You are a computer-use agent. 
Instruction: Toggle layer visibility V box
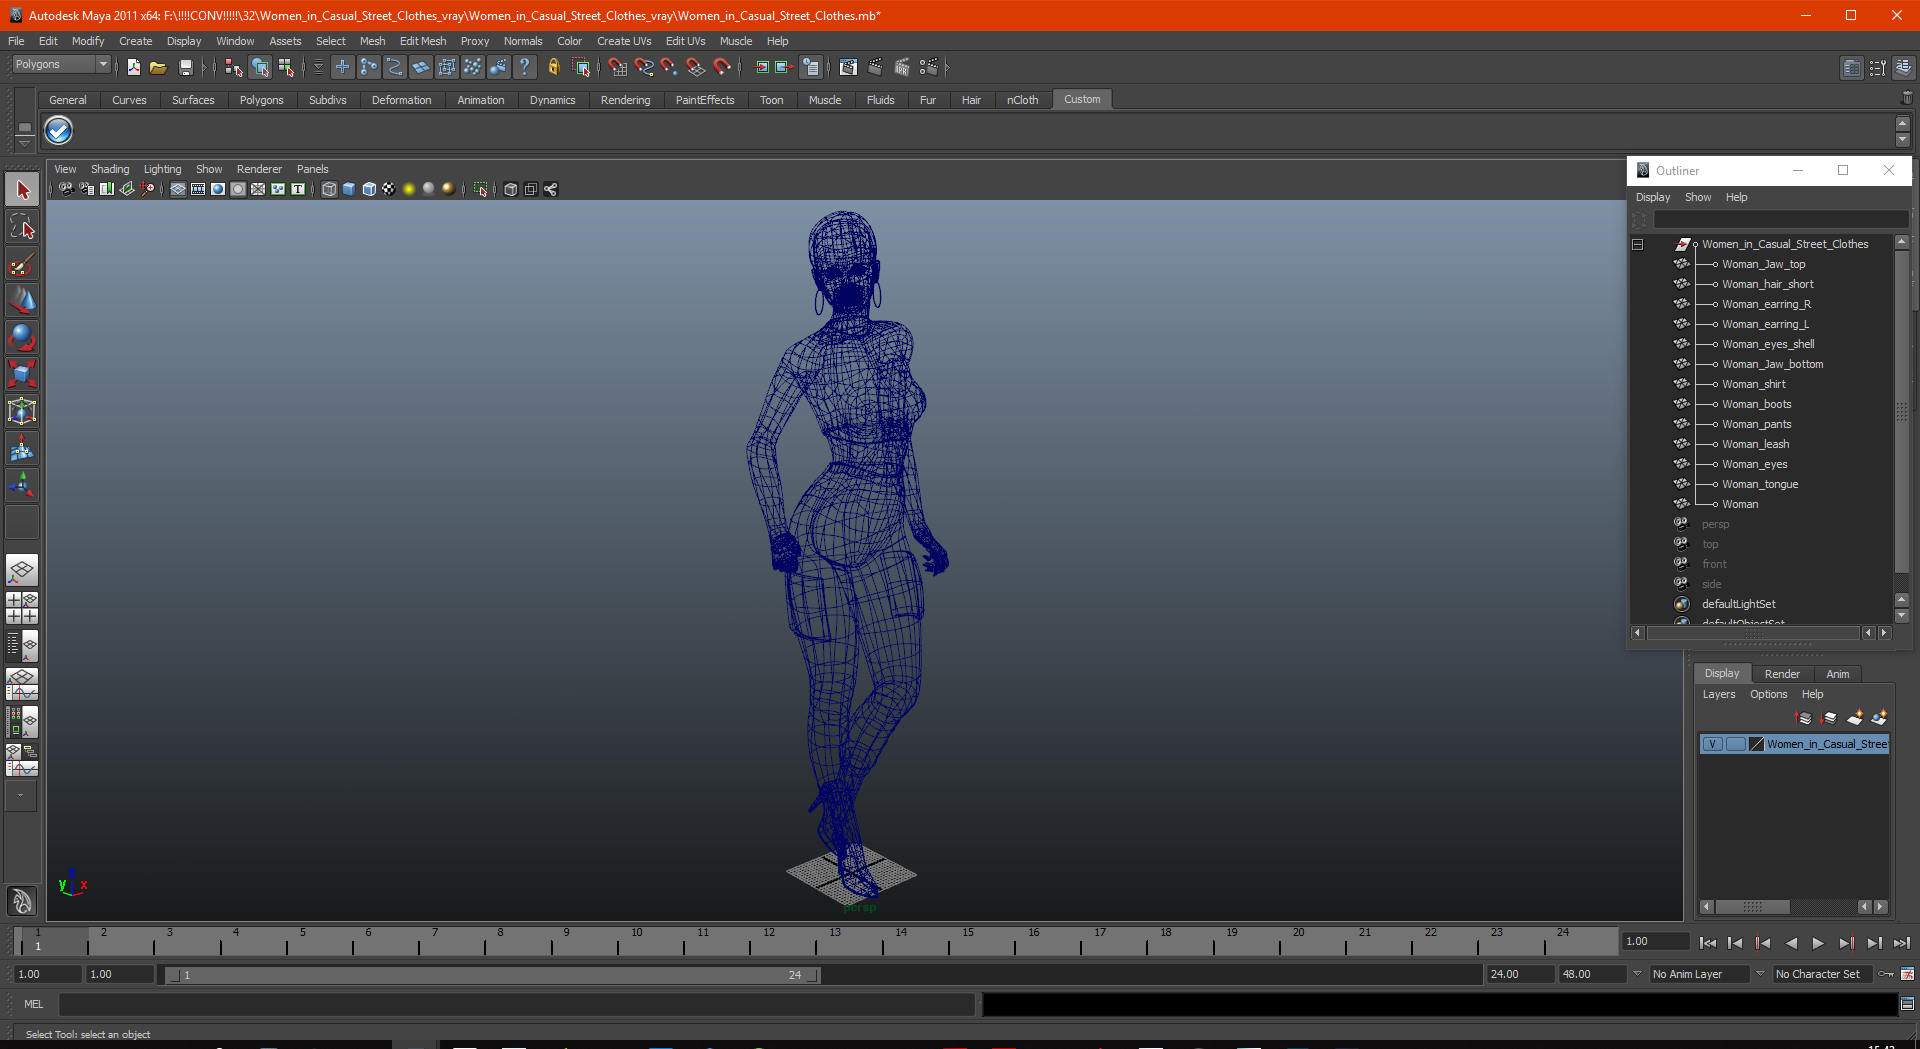pyautogui.click(x=1712, y=744)
